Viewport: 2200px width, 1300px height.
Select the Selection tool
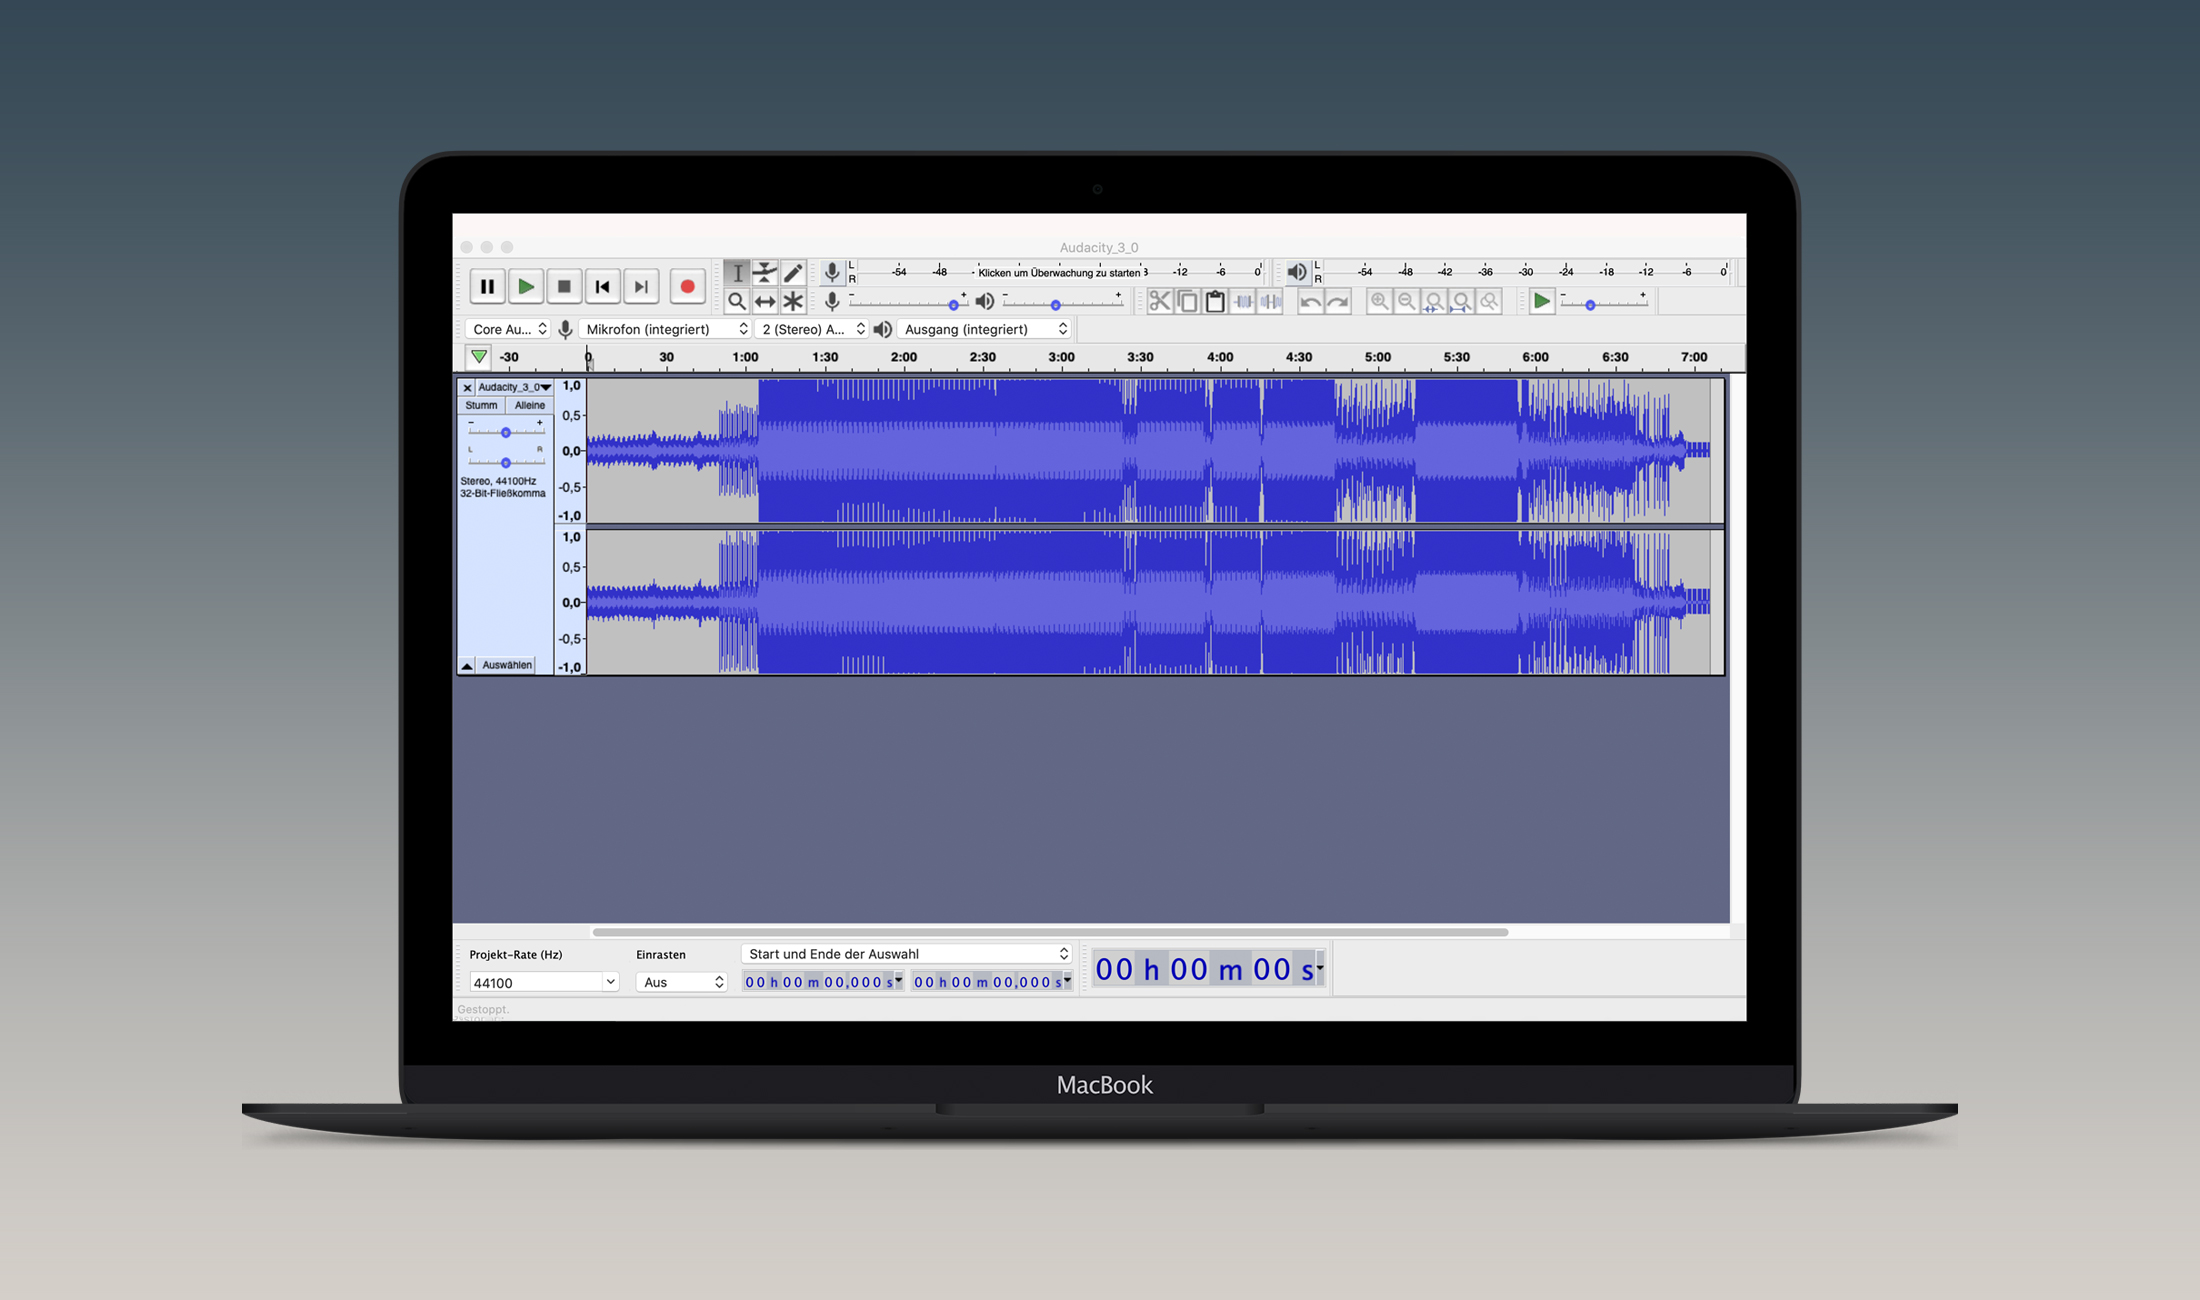pyautogui.click(x=737, y=272)
